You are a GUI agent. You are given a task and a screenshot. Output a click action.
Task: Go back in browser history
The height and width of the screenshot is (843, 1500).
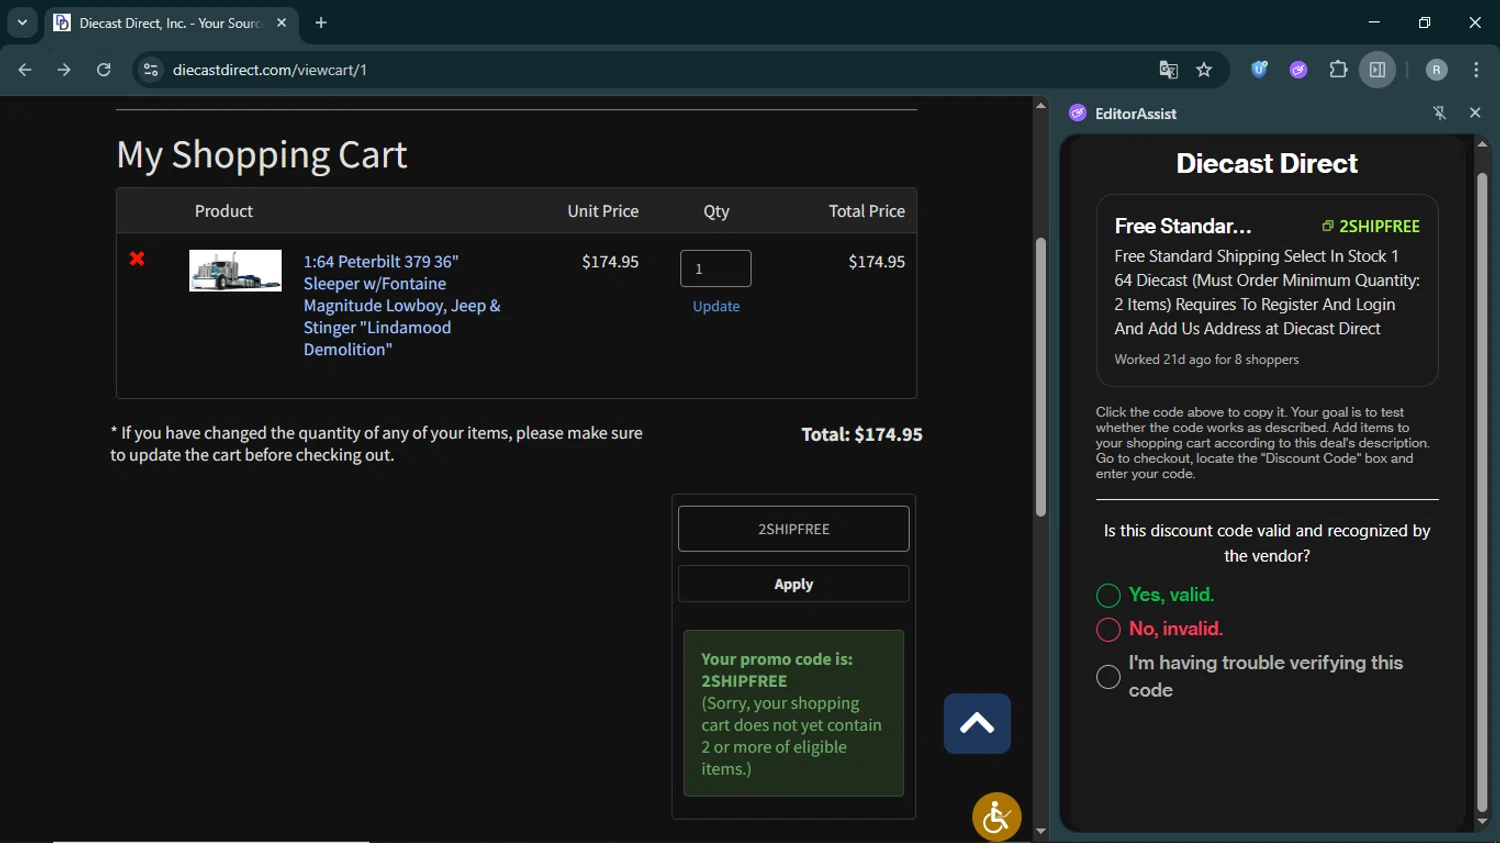pyautogui.click(x=25, y=70)
